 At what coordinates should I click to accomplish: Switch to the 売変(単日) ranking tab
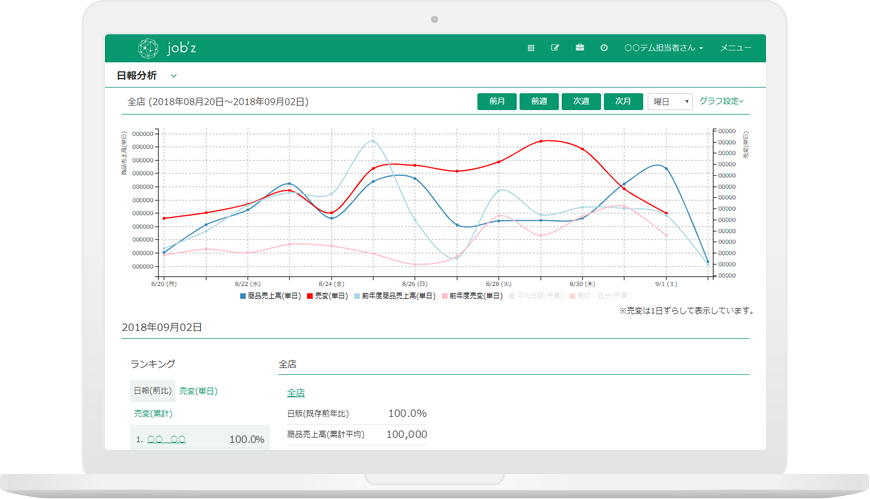point(198,391)
